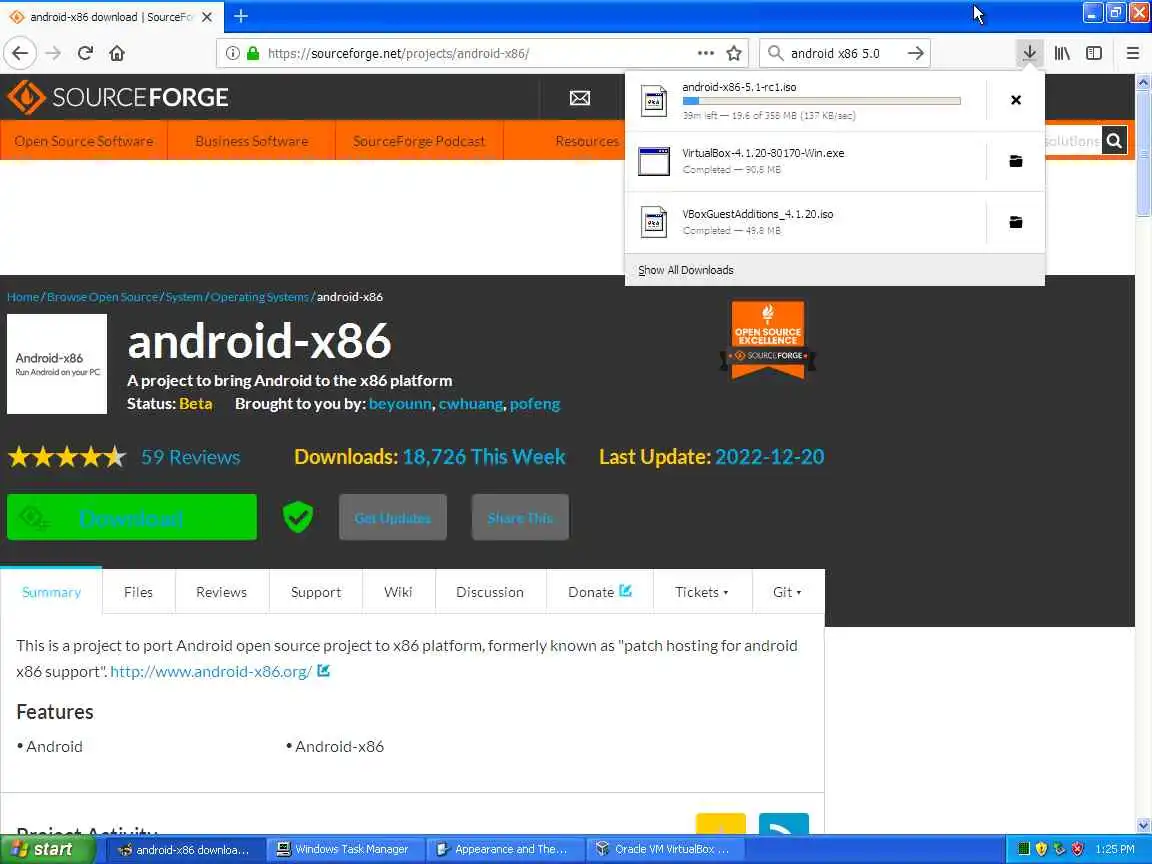Show site information icon in address bar
Viewport: 1152px width, 864px height.
pos(232,53)
